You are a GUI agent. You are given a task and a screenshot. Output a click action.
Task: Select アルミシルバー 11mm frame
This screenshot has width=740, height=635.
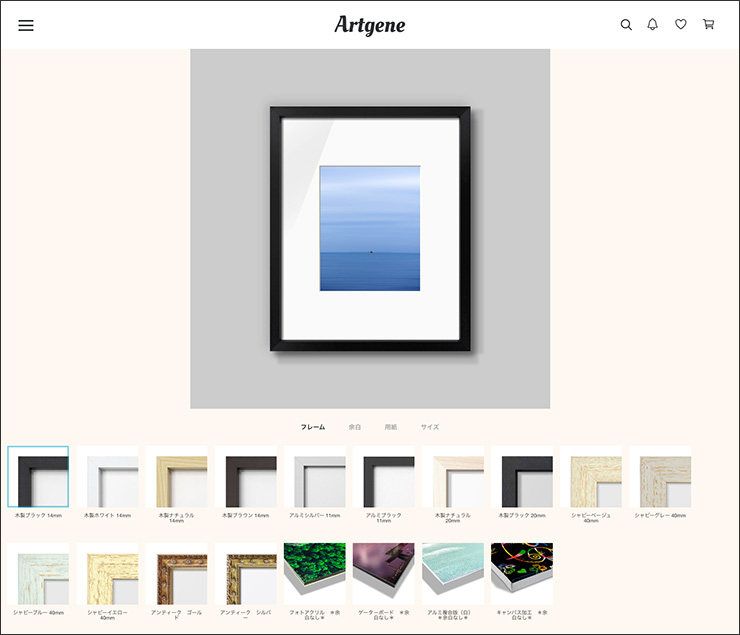[315, 477]
